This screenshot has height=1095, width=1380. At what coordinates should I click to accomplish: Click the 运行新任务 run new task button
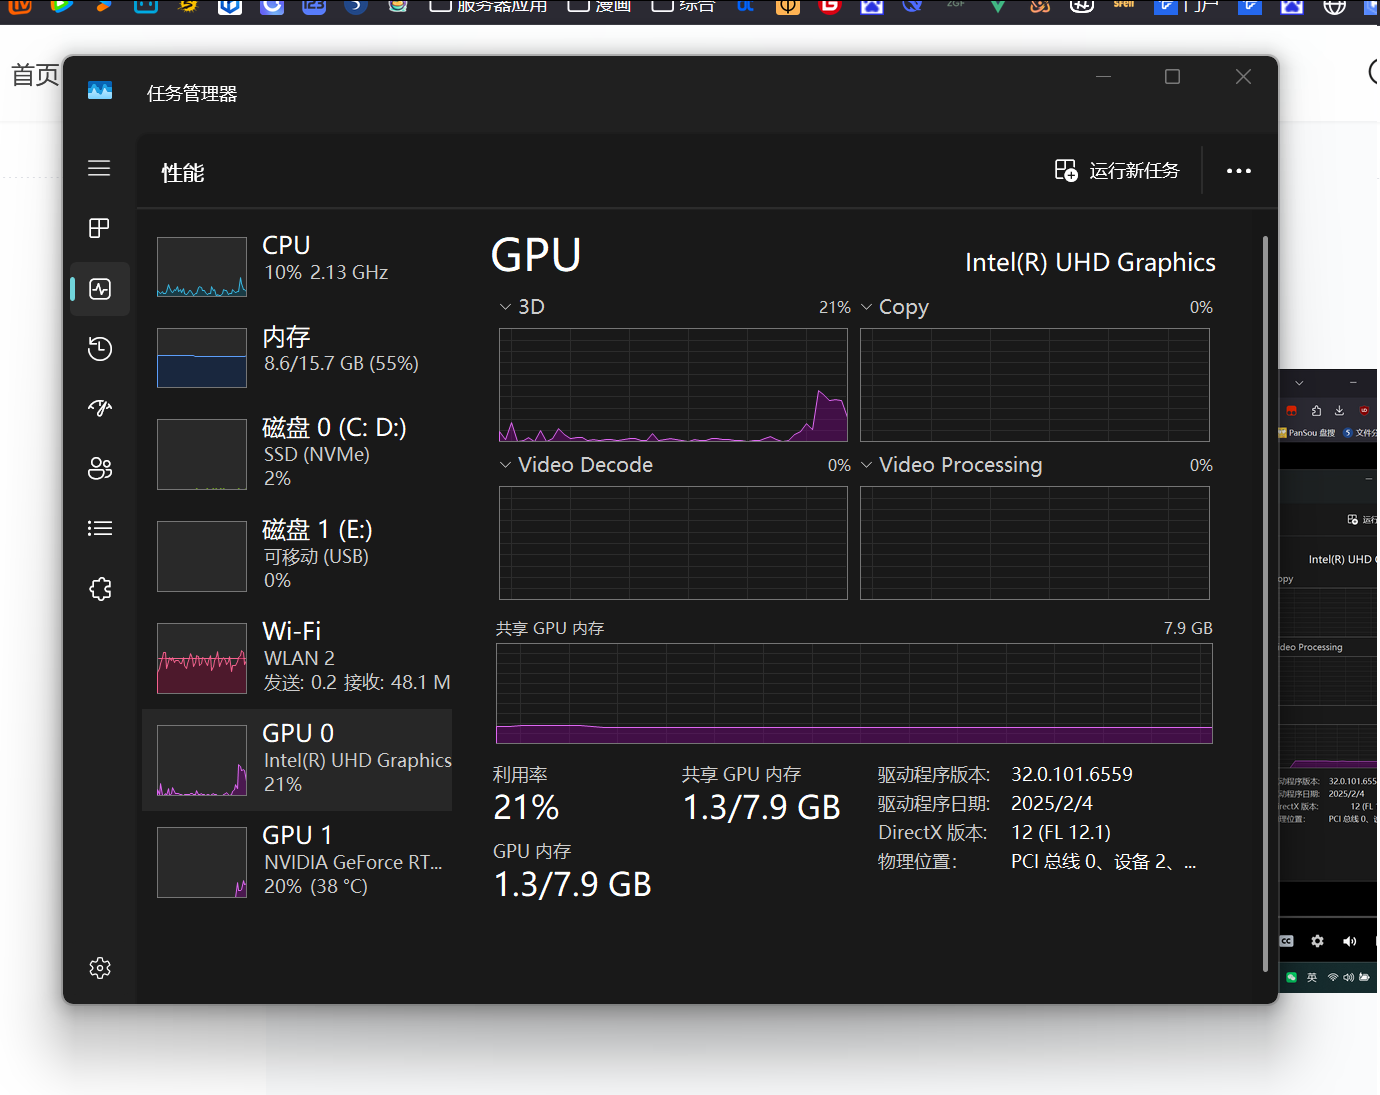1117,171
